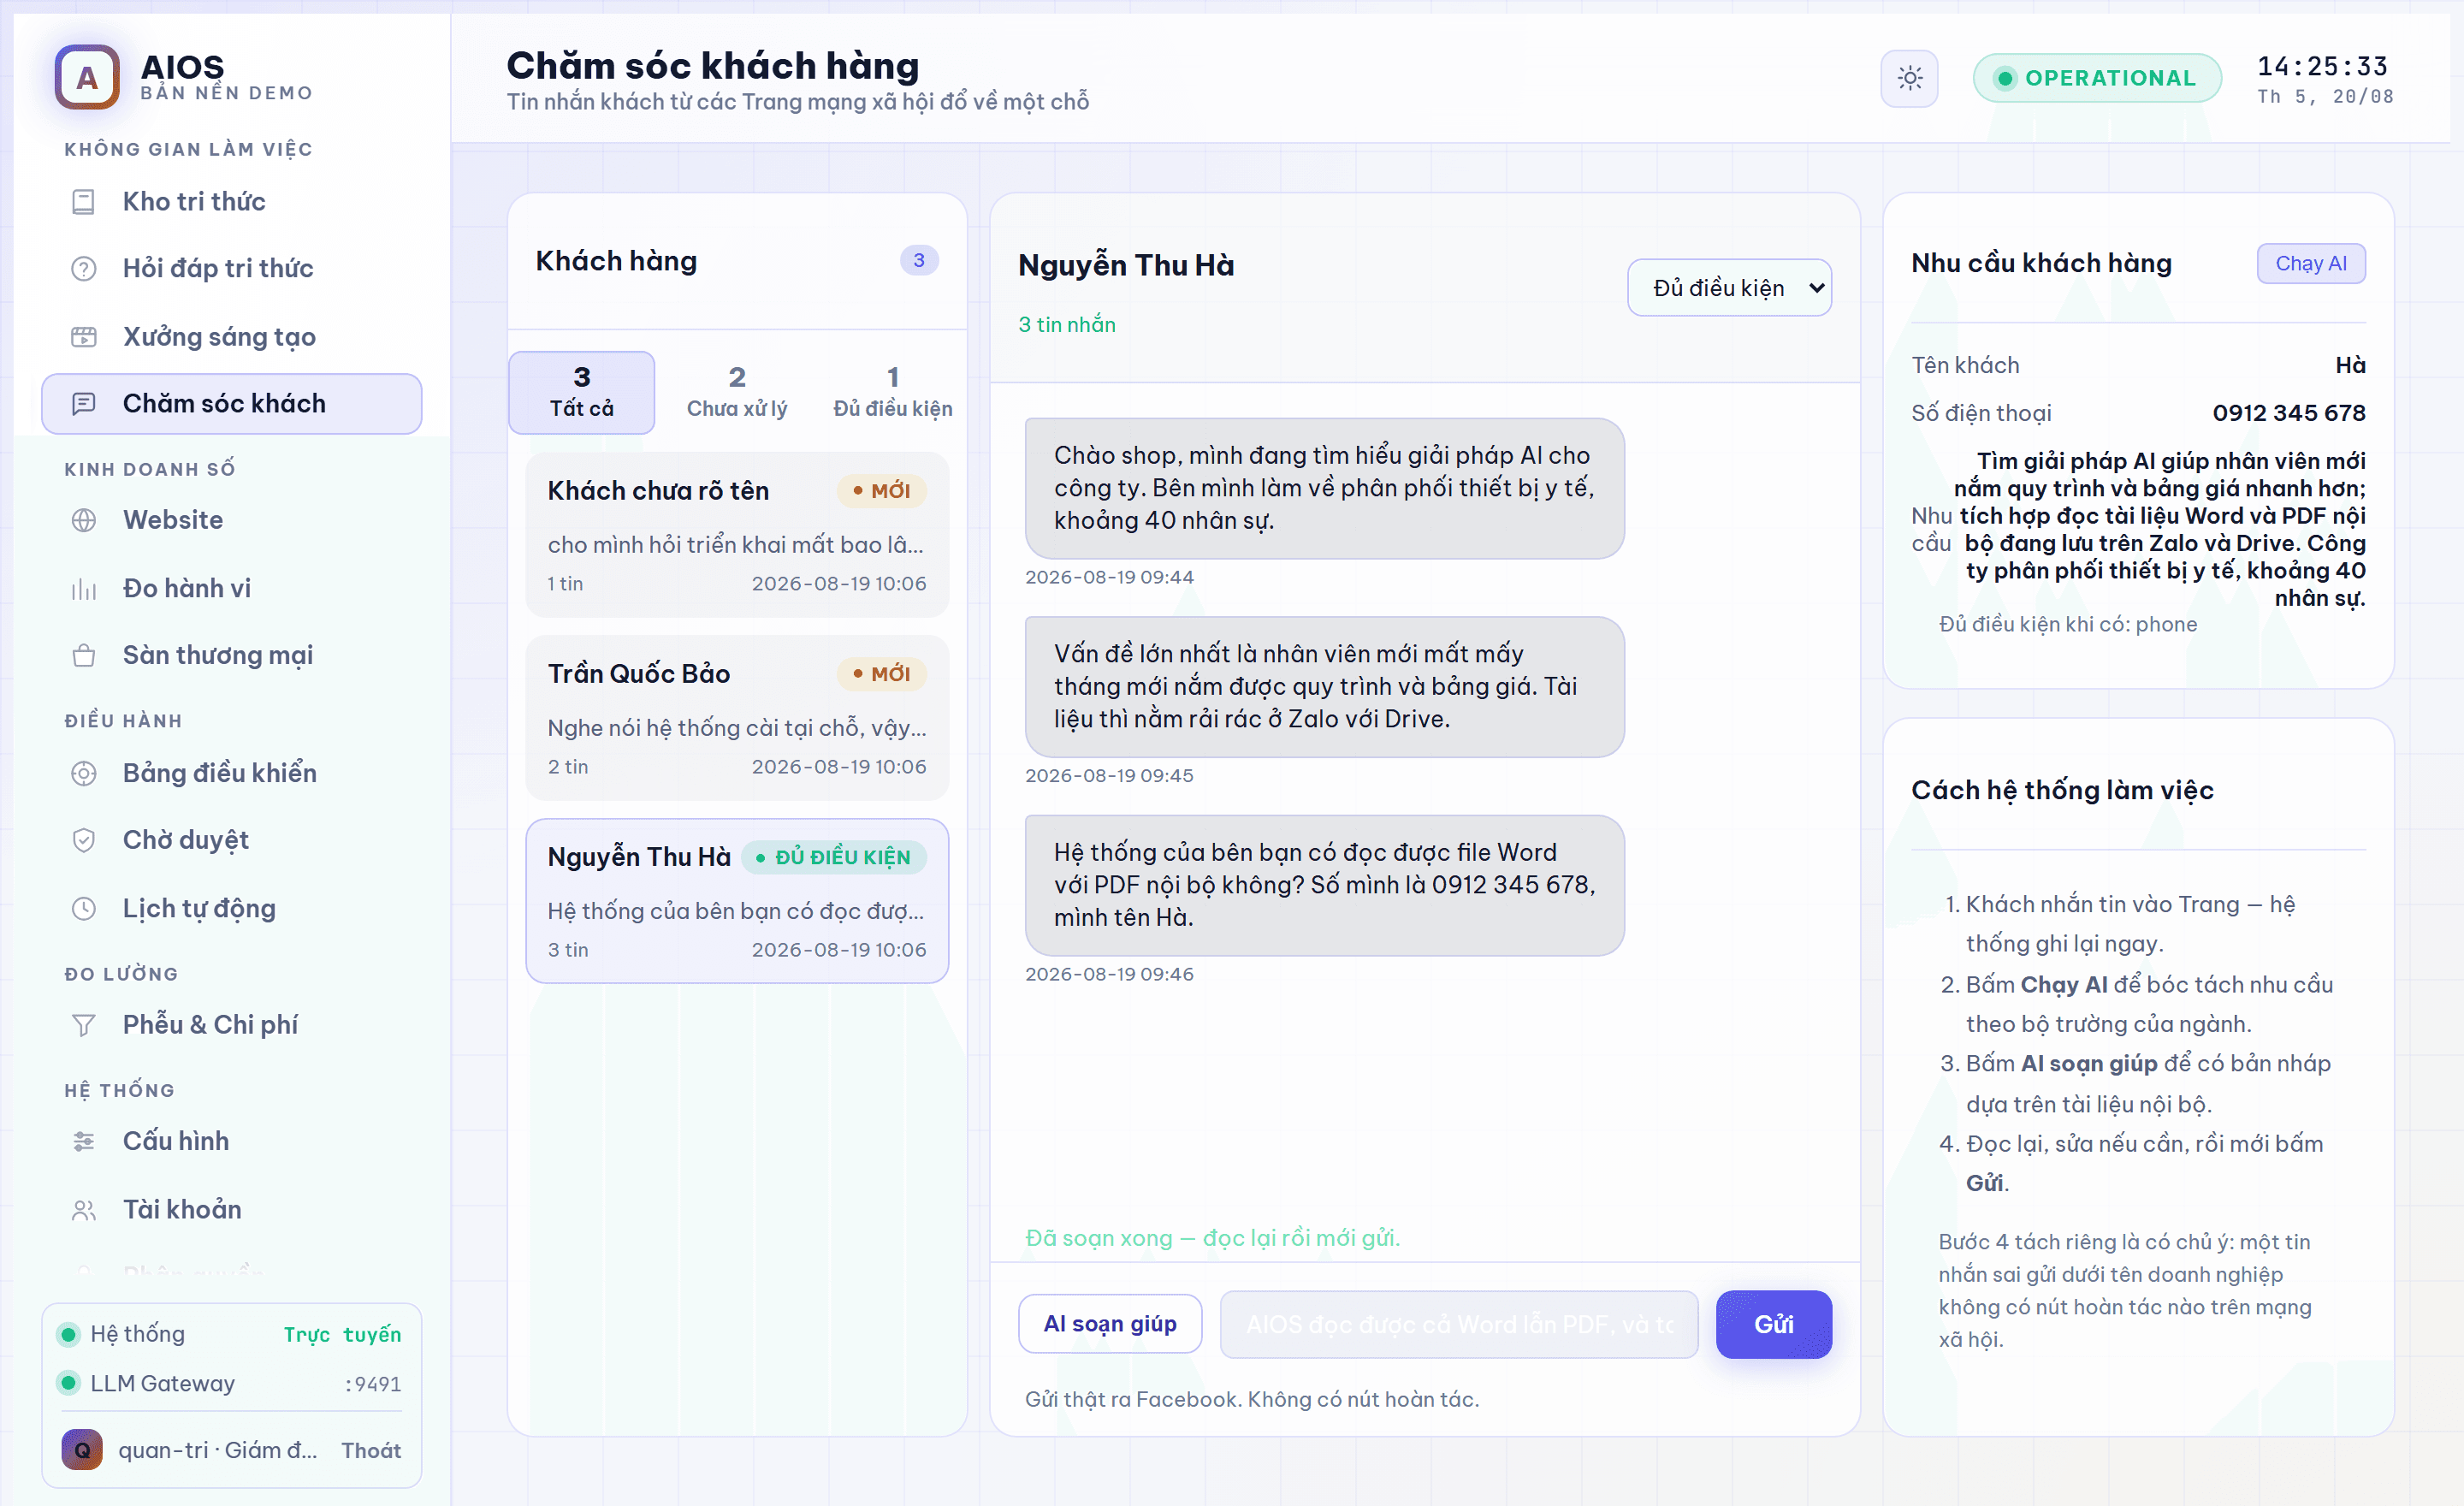The height and width of the screenshot is (1506, 2464).
Task: Switch to Chưa xử lý tab
Action: (737, 392)
